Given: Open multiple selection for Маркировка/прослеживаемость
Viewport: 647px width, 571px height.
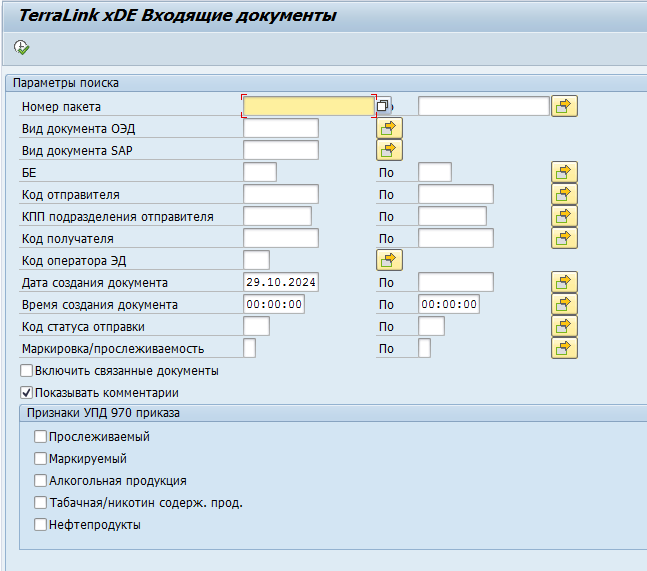Looking at the screenshot, I should pos(564,348).
